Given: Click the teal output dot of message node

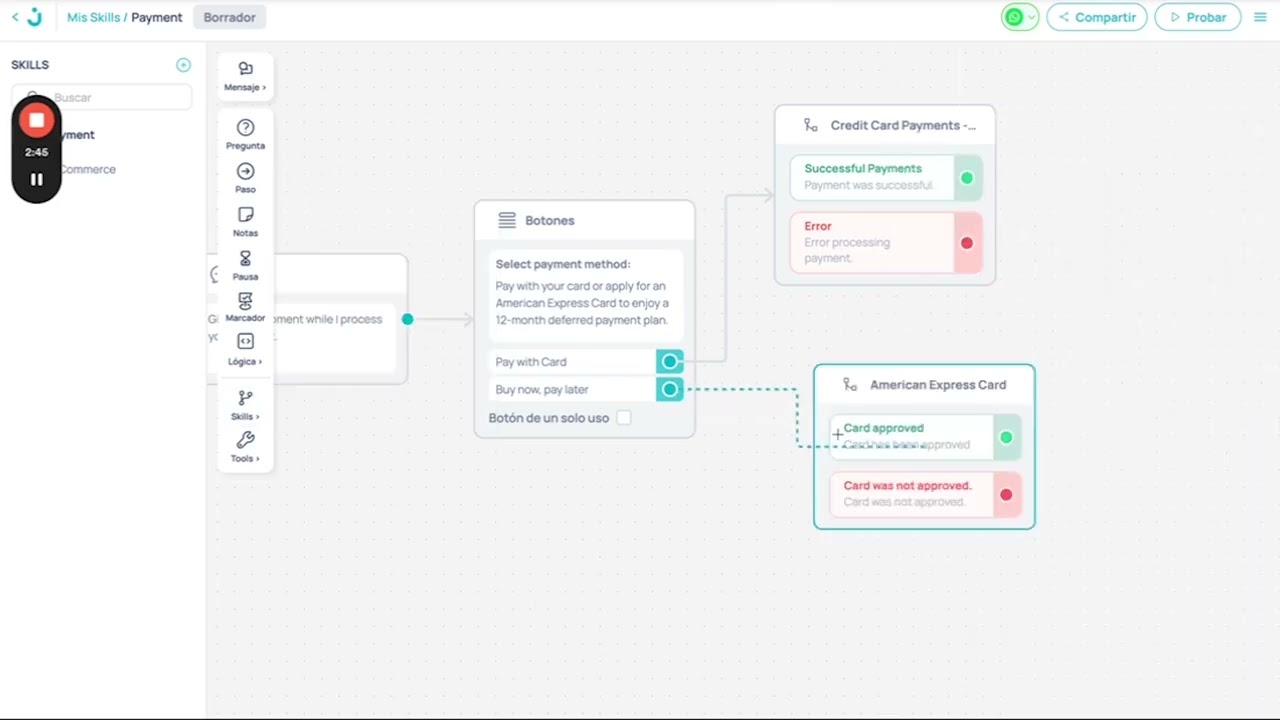Looking at the screenshot, I should pyautogui.click(x=407, y=319).
